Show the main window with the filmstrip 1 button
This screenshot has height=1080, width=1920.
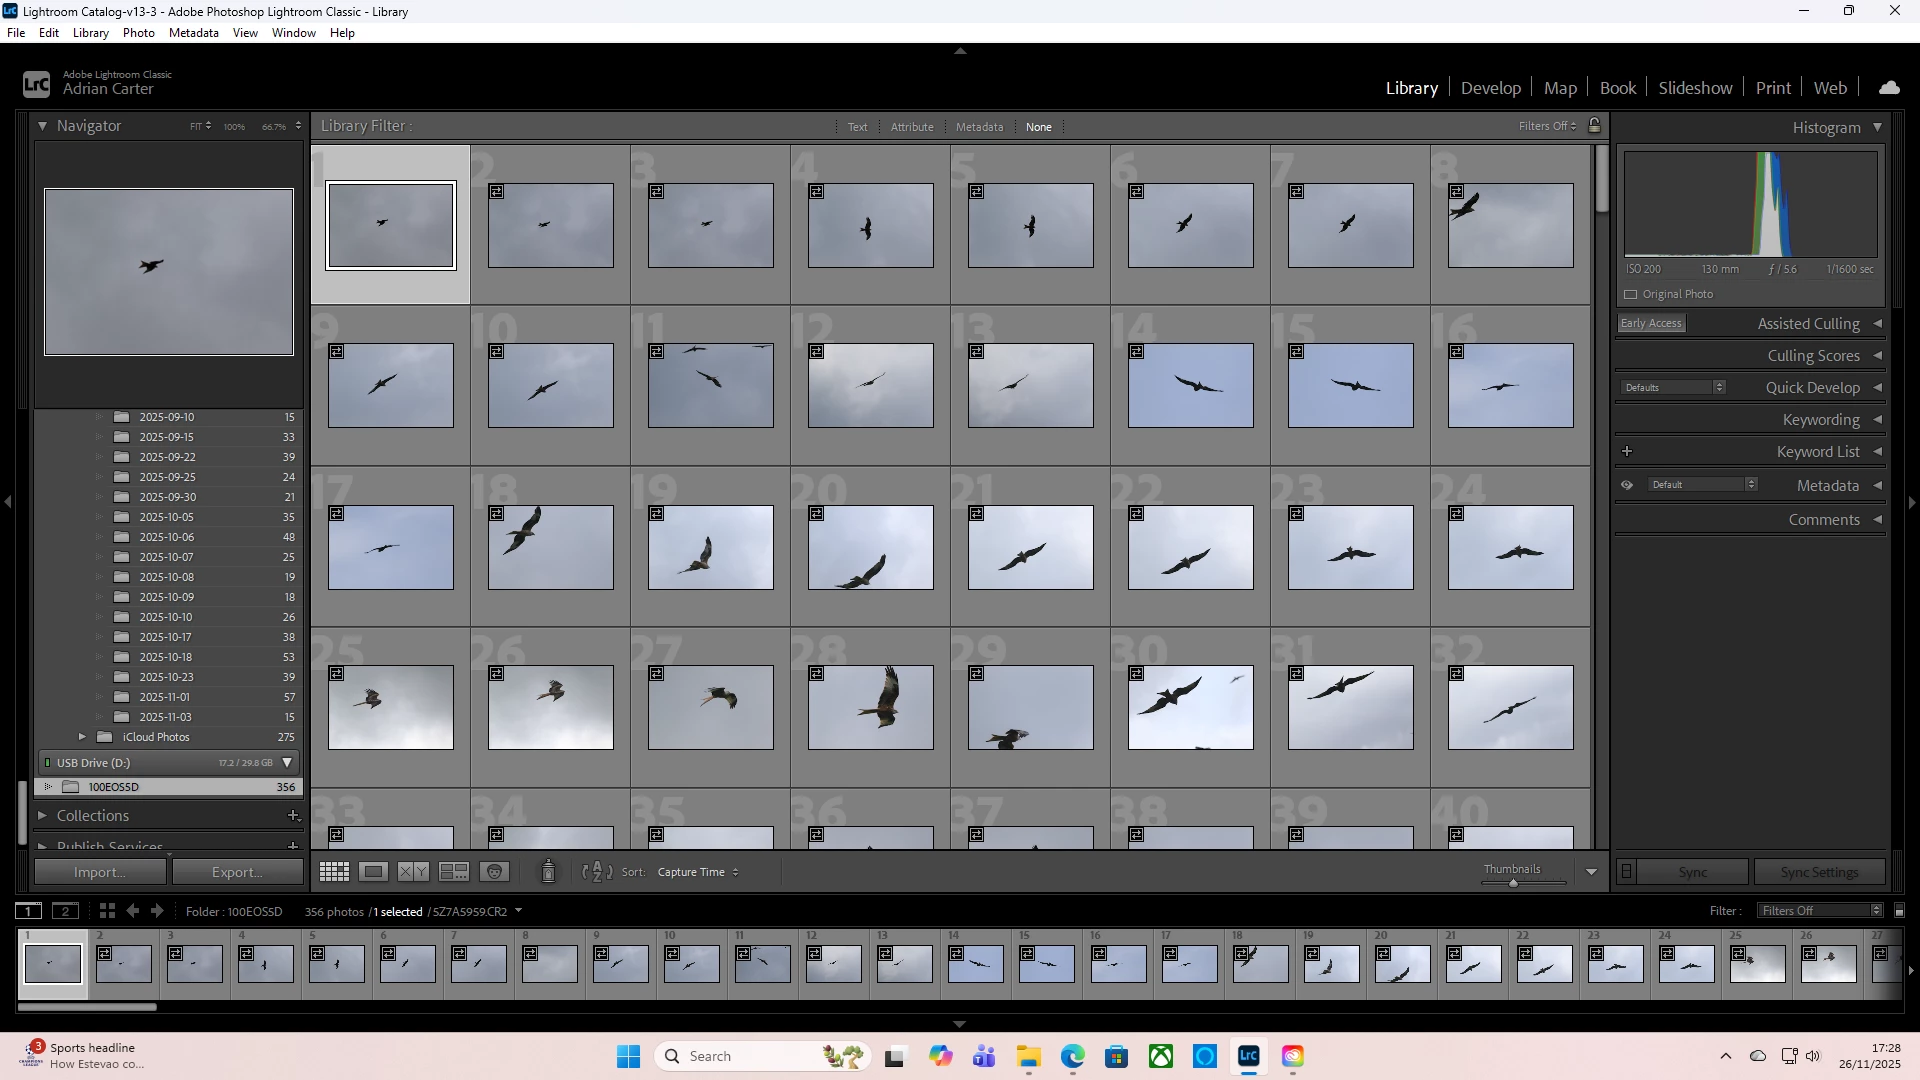tap(28, 911)
